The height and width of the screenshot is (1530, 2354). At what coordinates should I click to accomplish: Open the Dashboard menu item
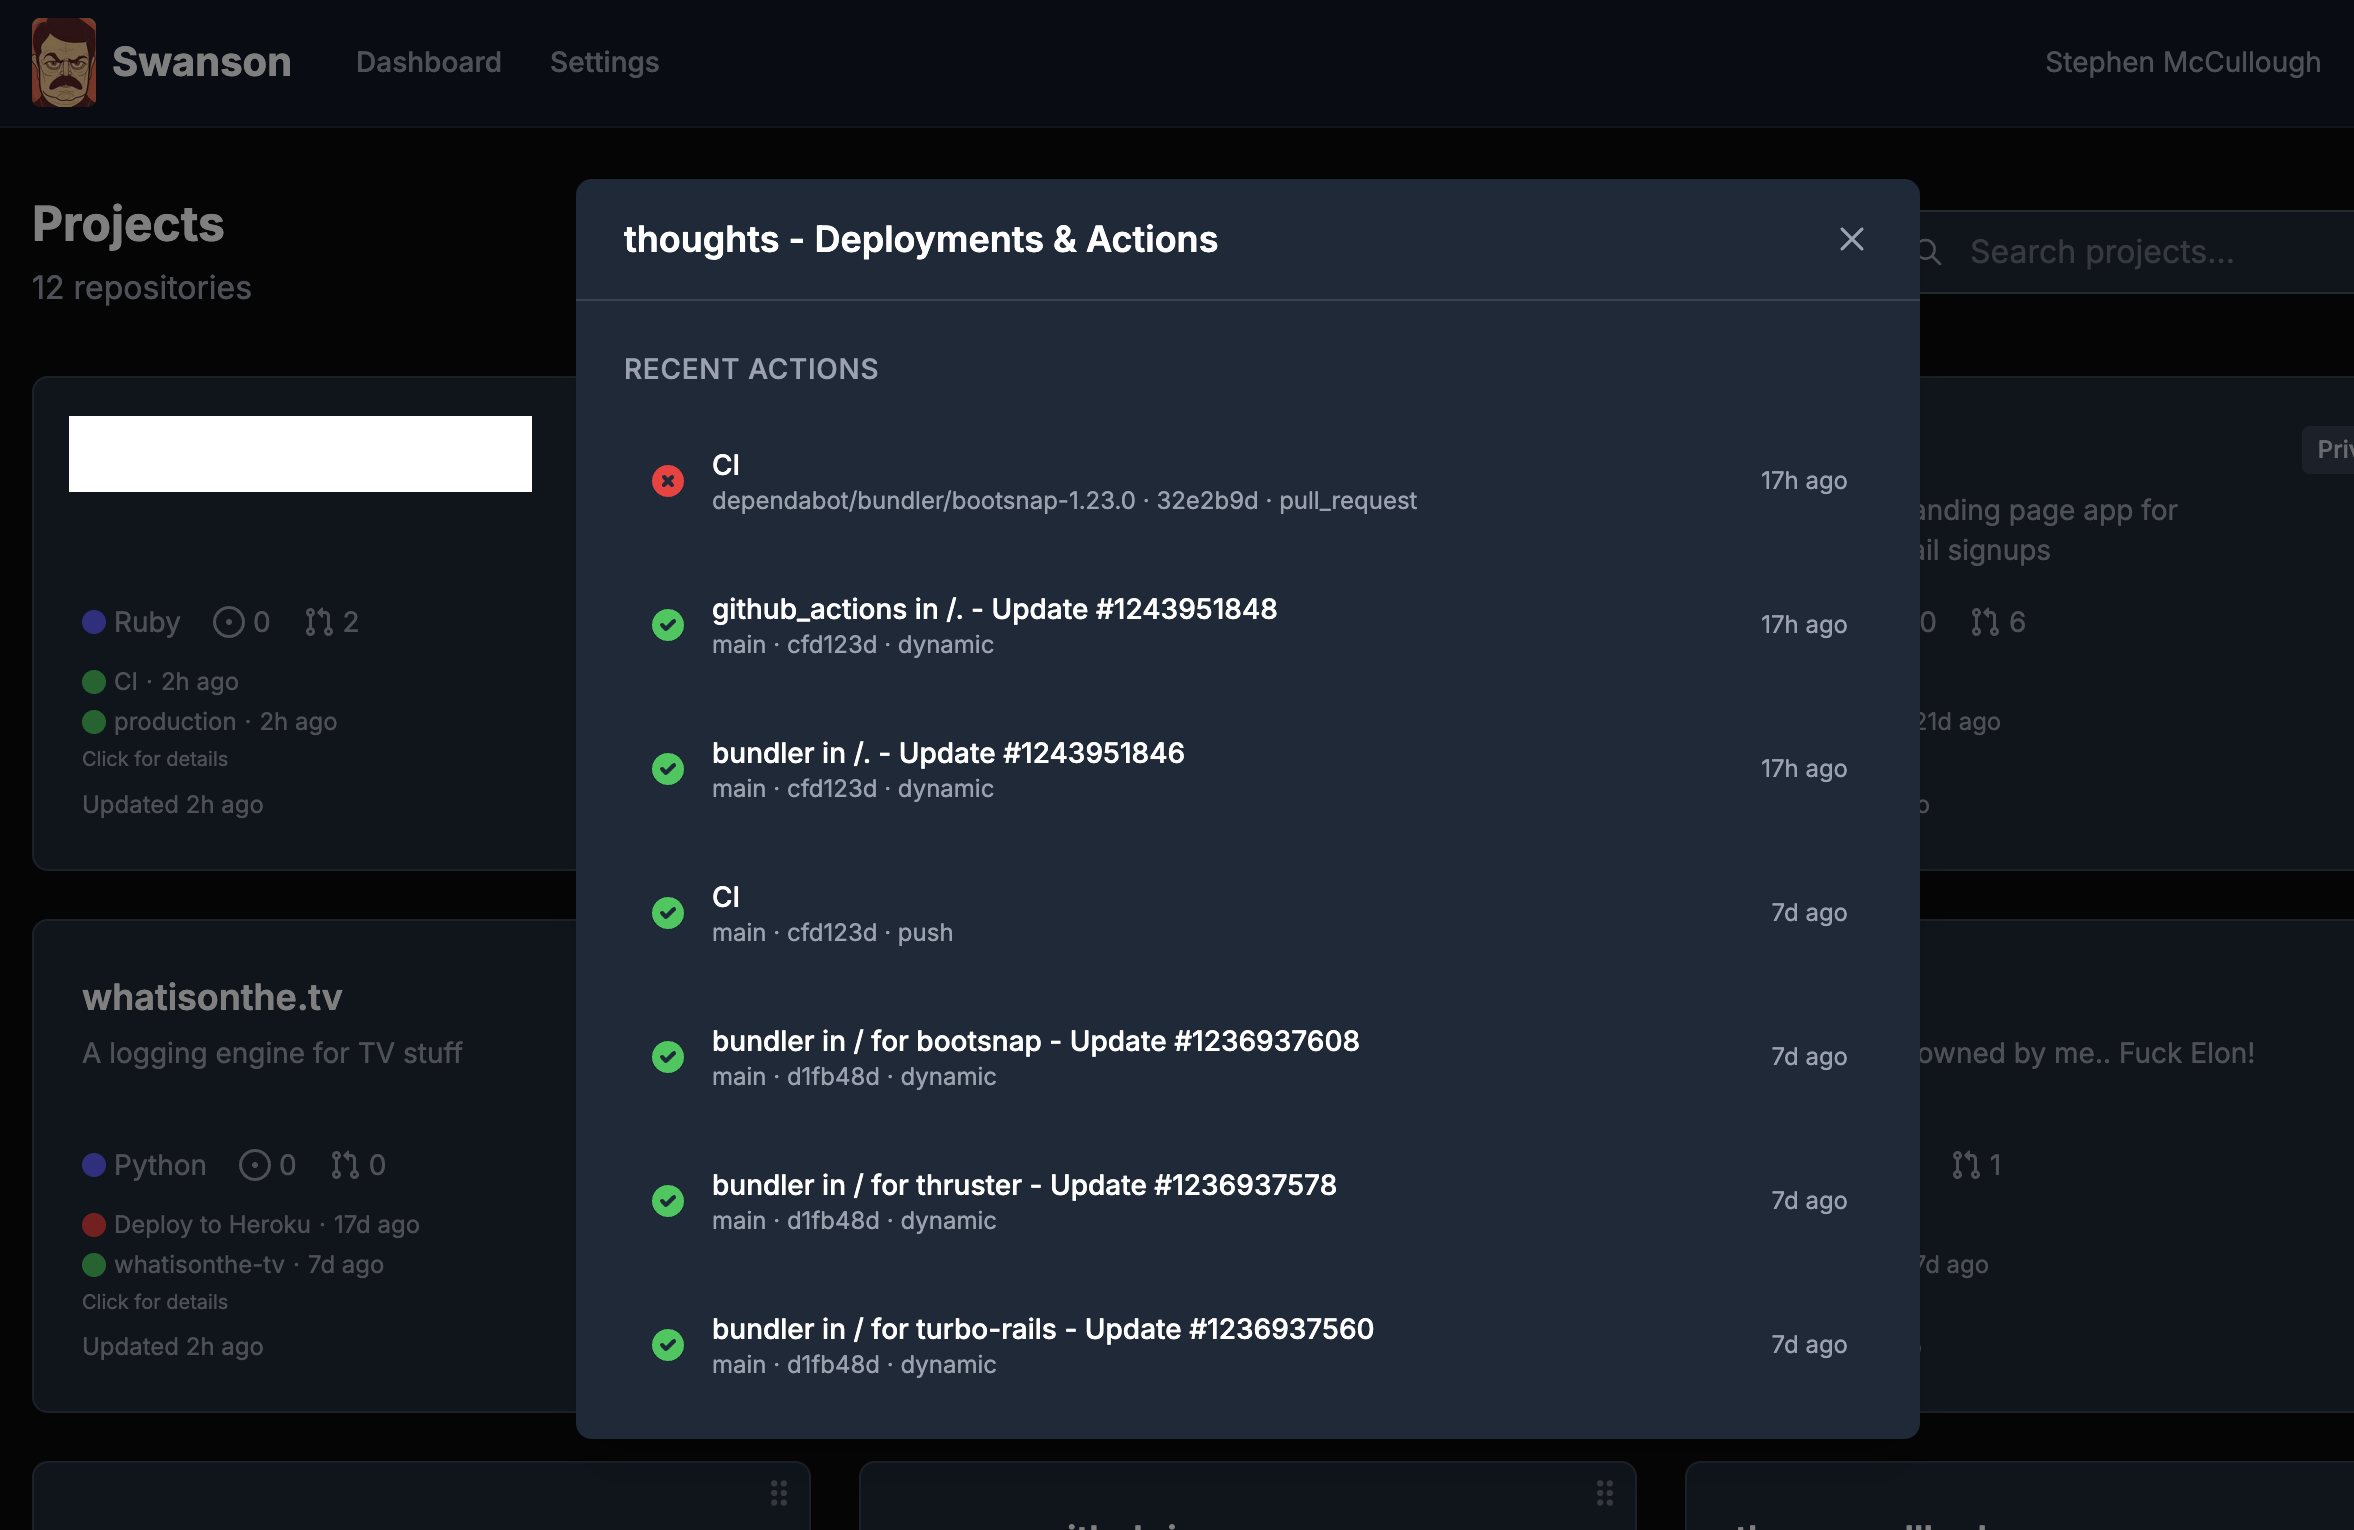click(428, 62)
